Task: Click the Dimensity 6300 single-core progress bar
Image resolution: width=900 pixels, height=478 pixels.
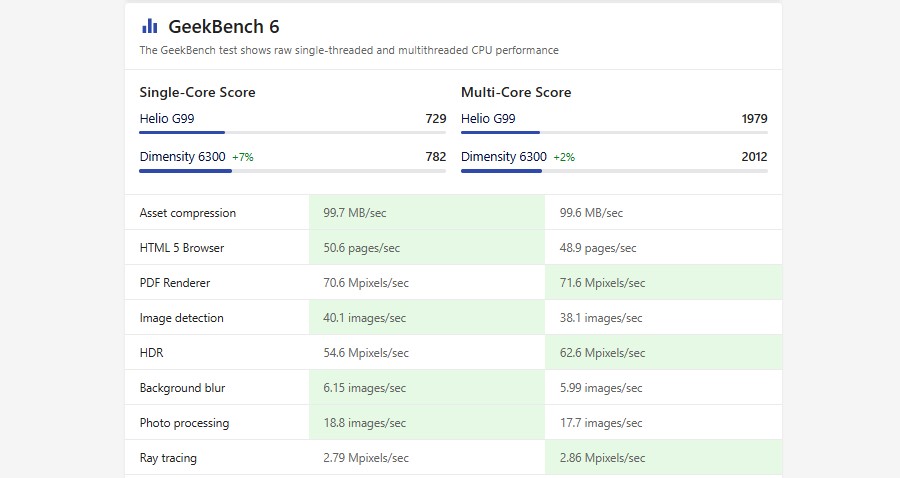Action: [292, 171]
